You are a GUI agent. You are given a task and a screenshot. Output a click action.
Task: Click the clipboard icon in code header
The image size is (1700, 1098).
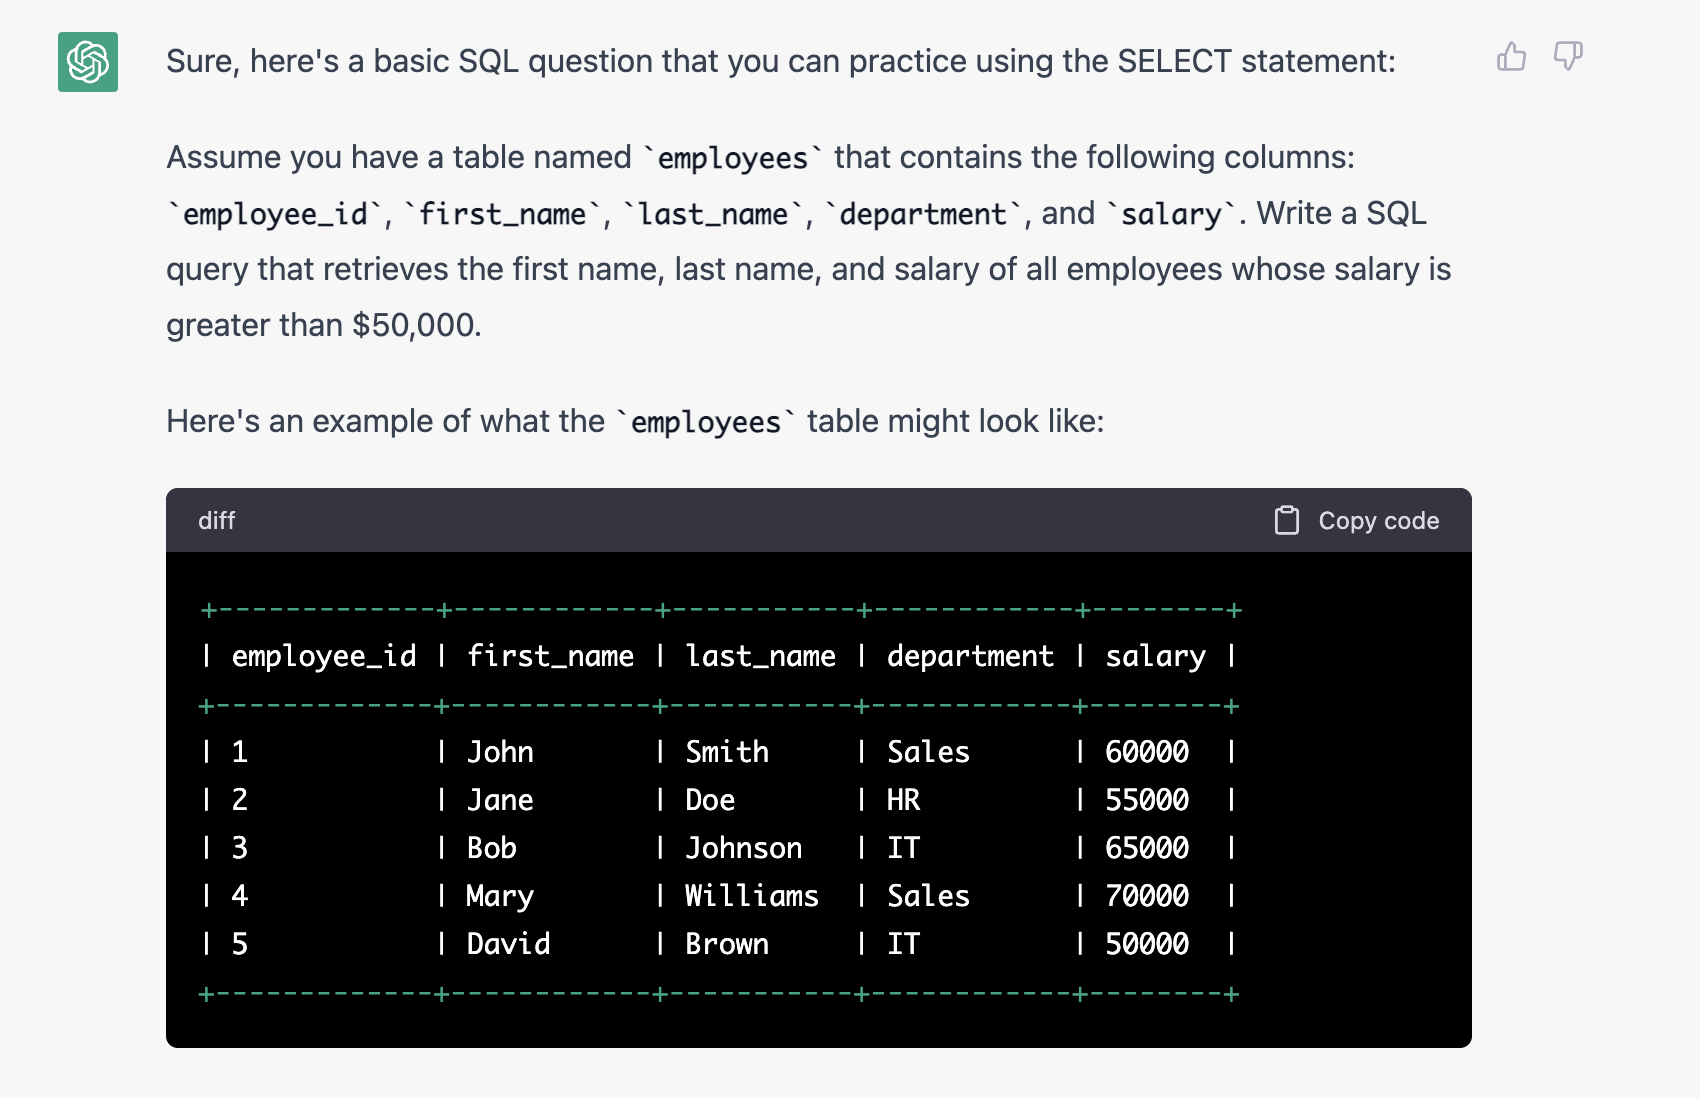(x=1286, y=520)
